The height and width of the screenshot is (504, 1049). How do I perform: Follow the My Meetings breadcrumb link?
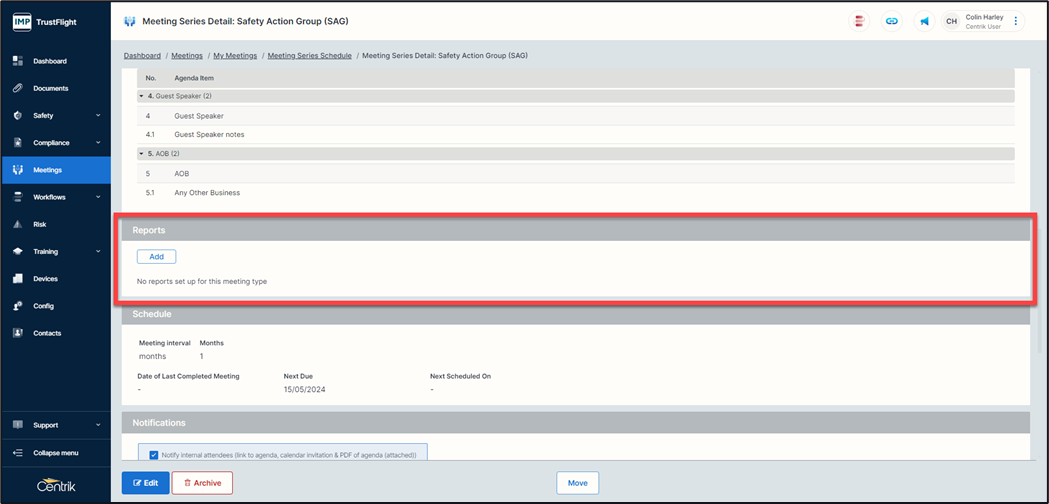tap(235, 56)
